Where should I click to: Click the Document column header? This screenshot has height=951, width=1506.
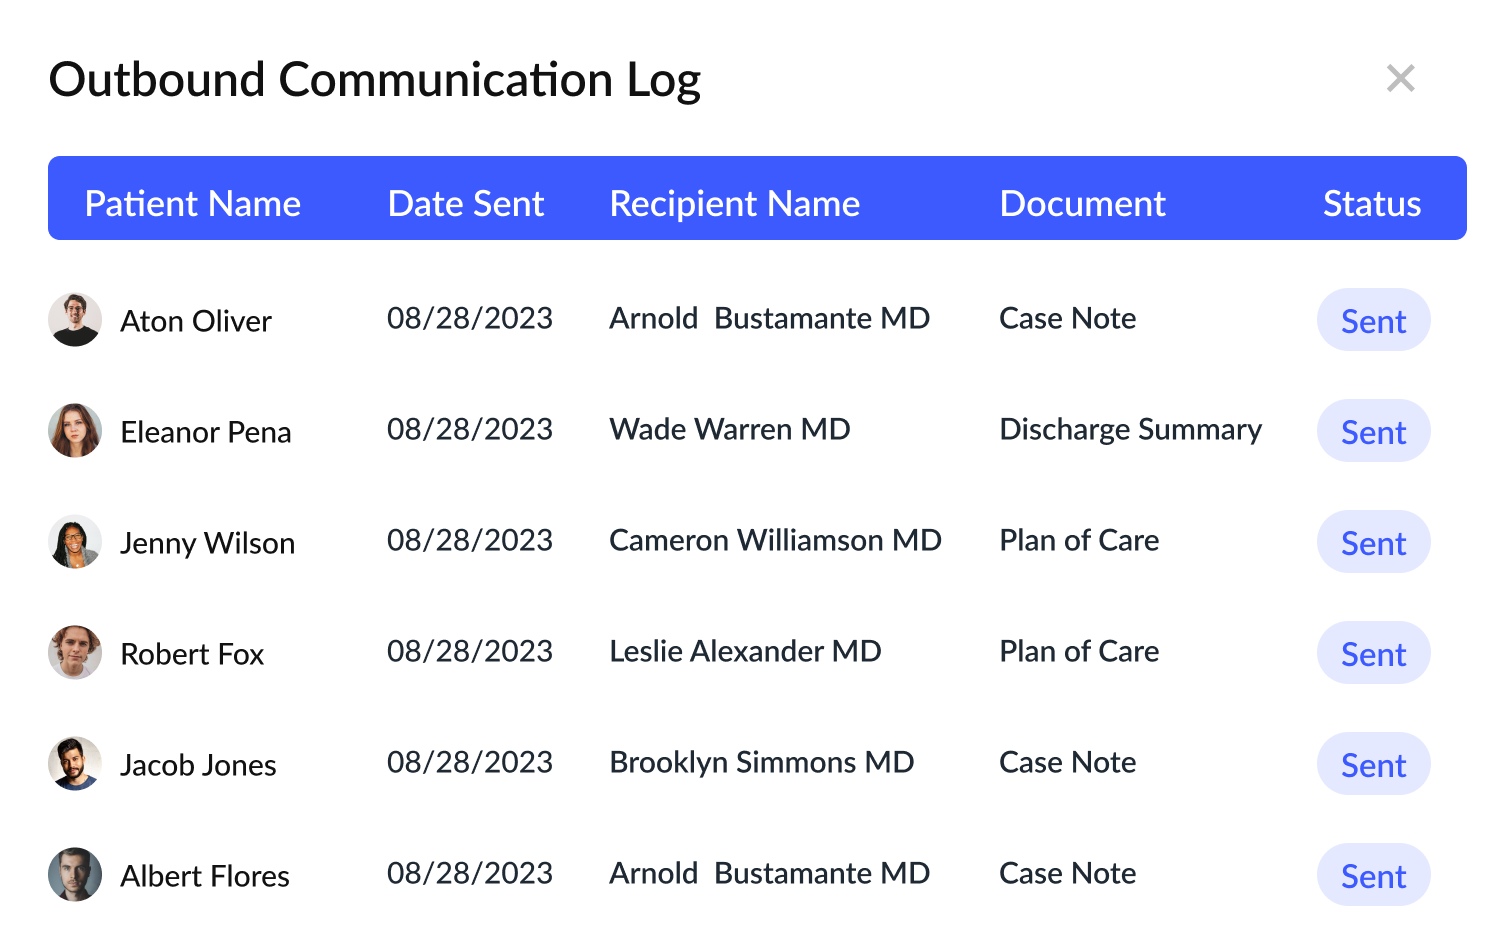point(1082,203)
